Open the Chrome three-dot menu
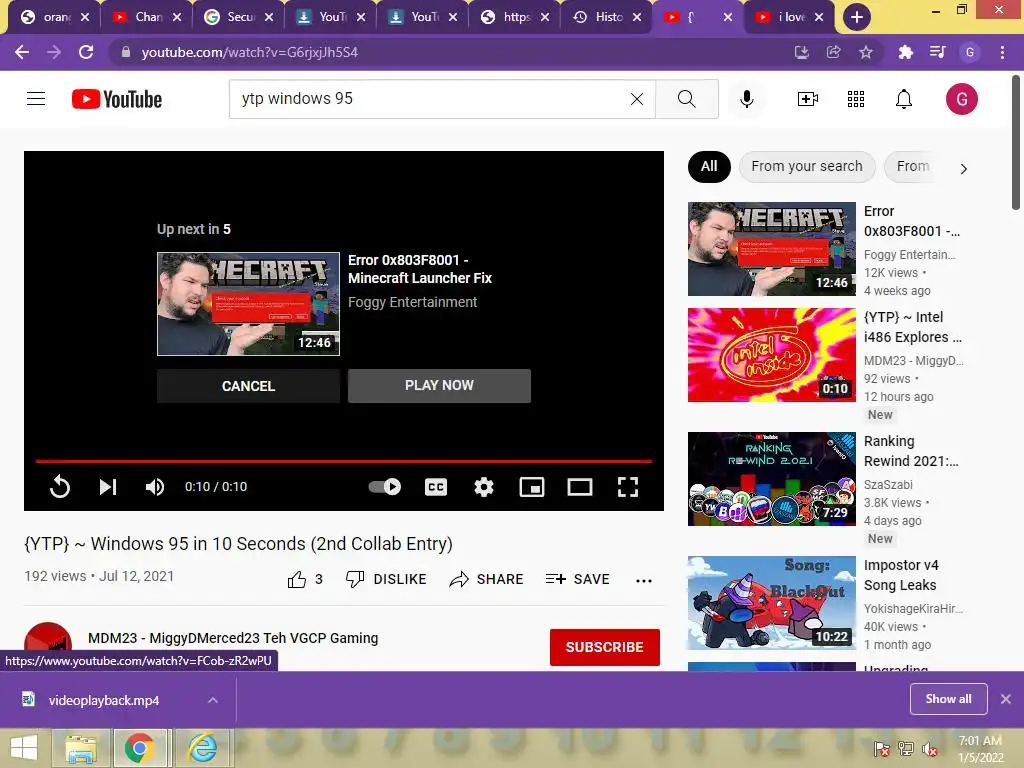The height and width of the screenshot is (768, 1024). pyautogui.click(x=1002, y=52)
